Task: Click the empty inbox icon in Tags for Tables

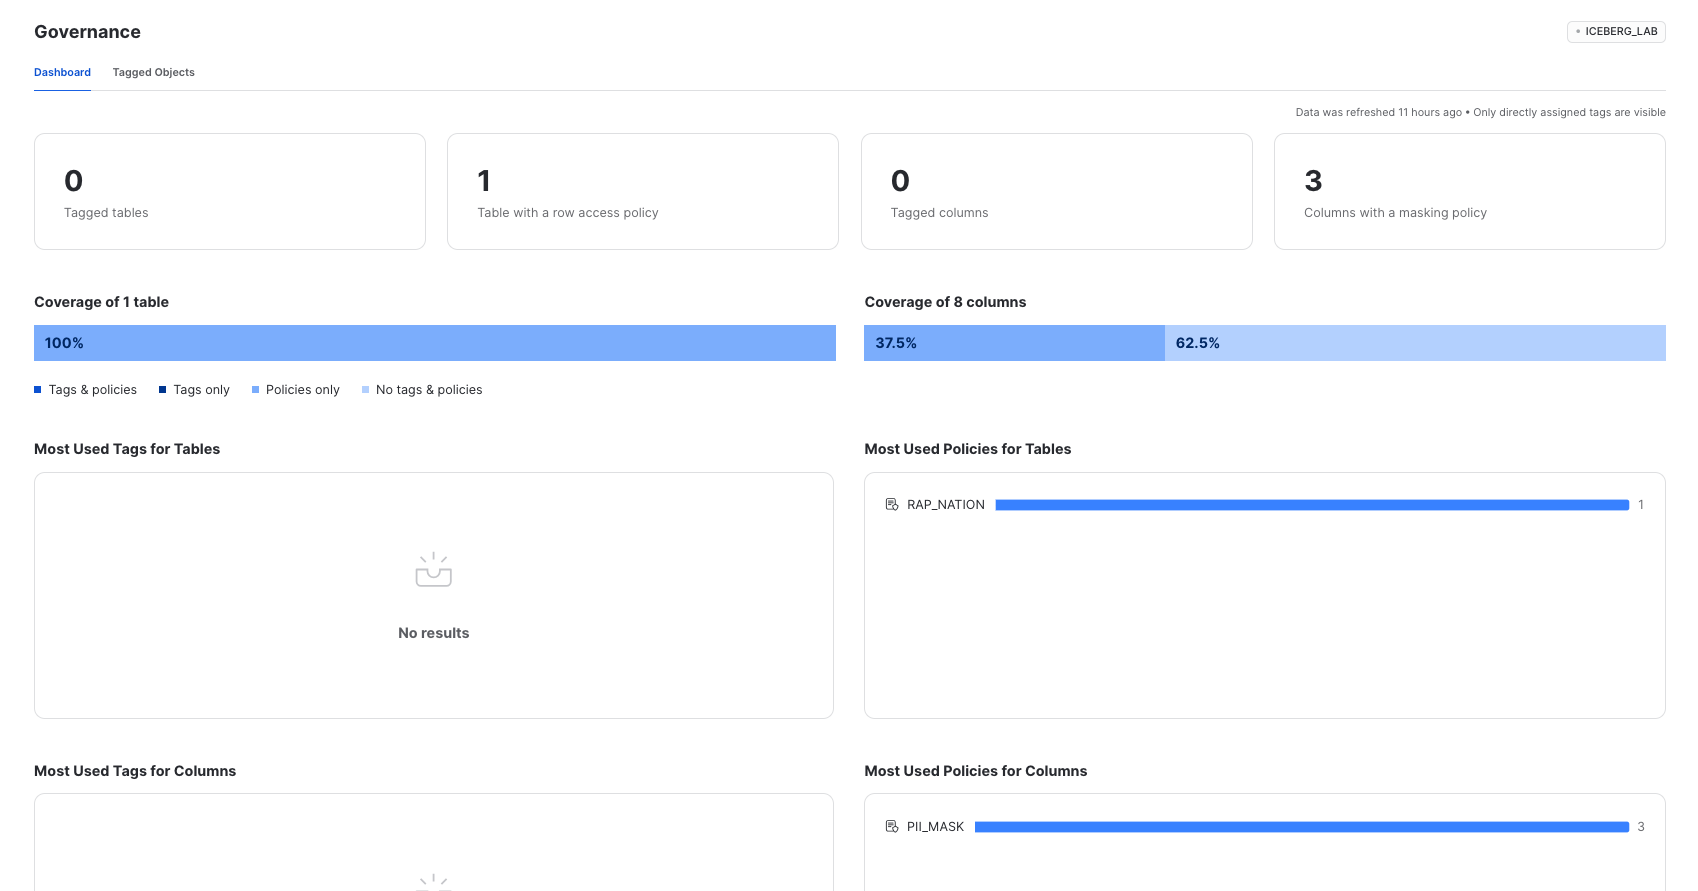Action: 434,570
